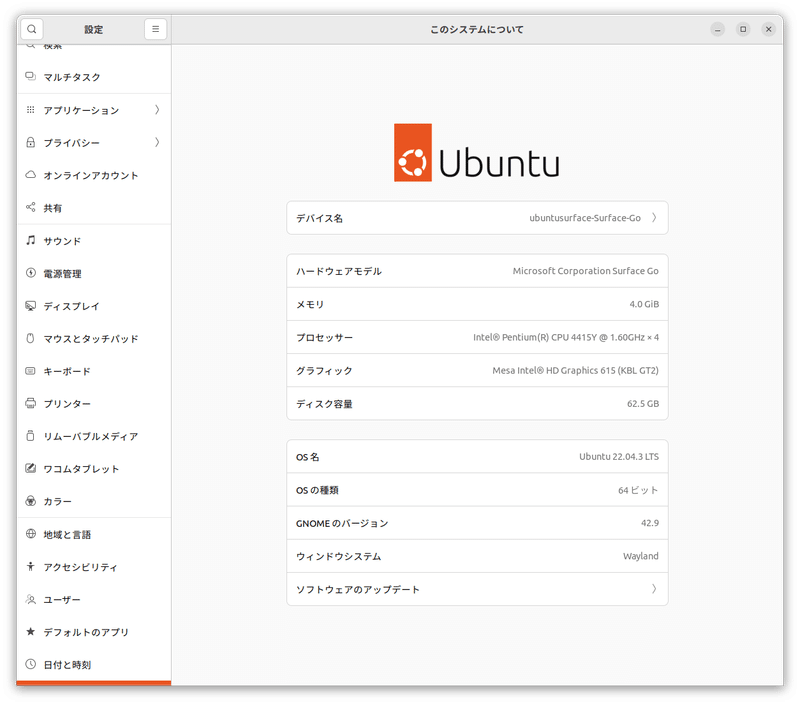Open 日付と時刻 settings

pyautogui.click(x=94, y=665)
